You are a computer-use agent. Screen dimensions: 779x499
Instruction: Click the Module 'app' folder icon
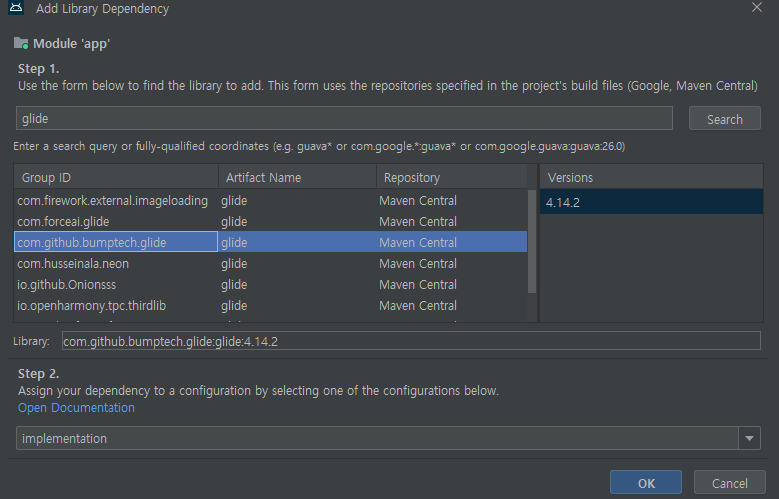(21, 43)
